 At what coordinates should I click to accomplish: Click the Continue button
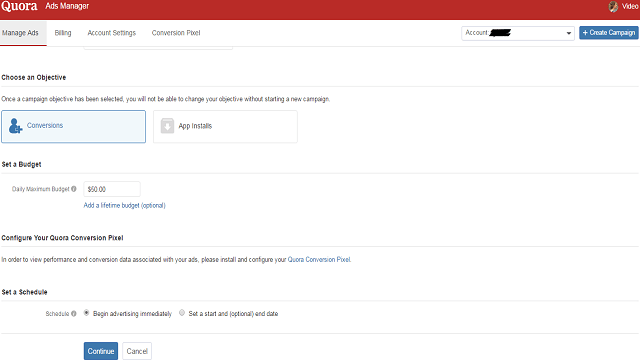coord(101,351)
